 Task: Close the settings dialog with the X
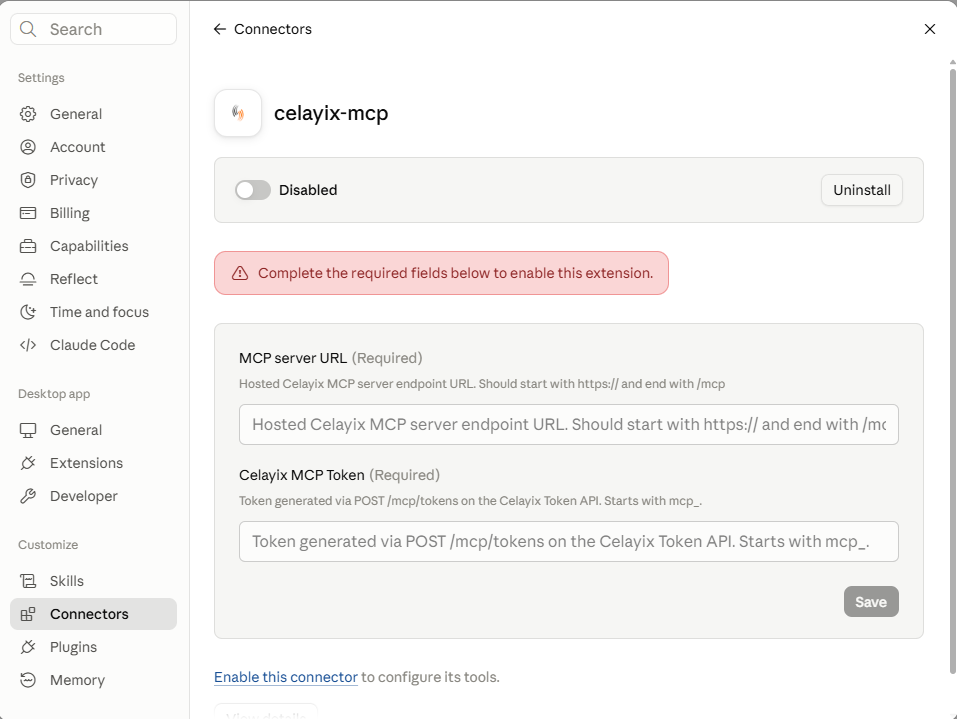pyautogui.click(x=930, y=29)
